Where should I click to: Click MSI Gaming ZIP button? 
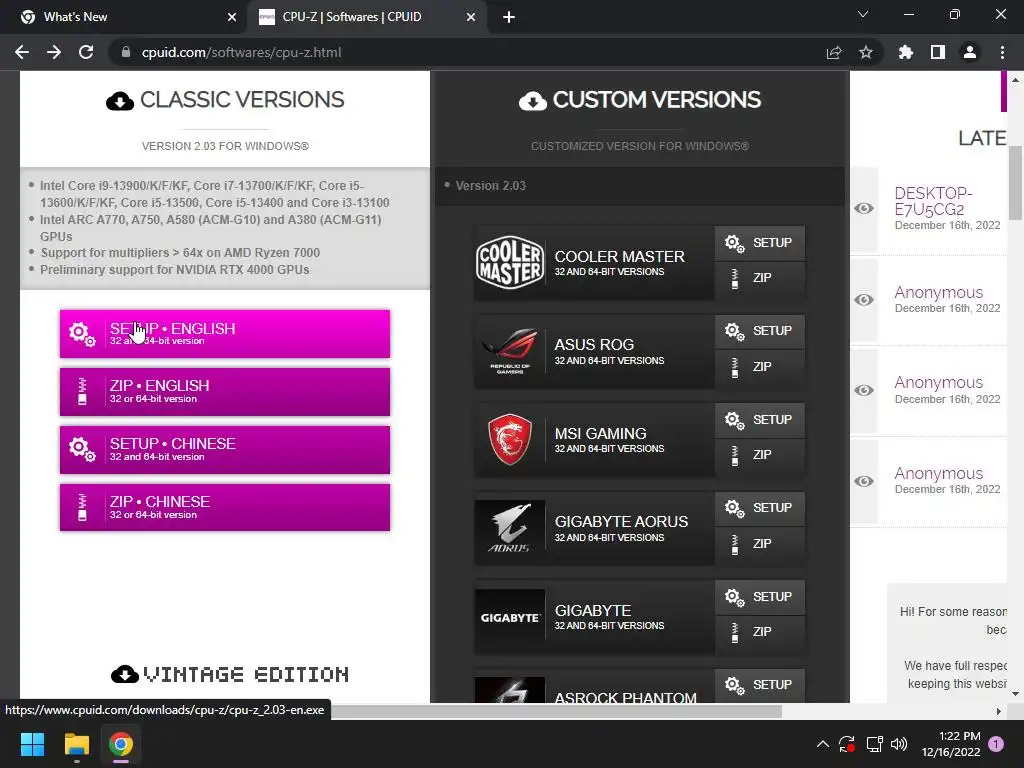point(760,456)
